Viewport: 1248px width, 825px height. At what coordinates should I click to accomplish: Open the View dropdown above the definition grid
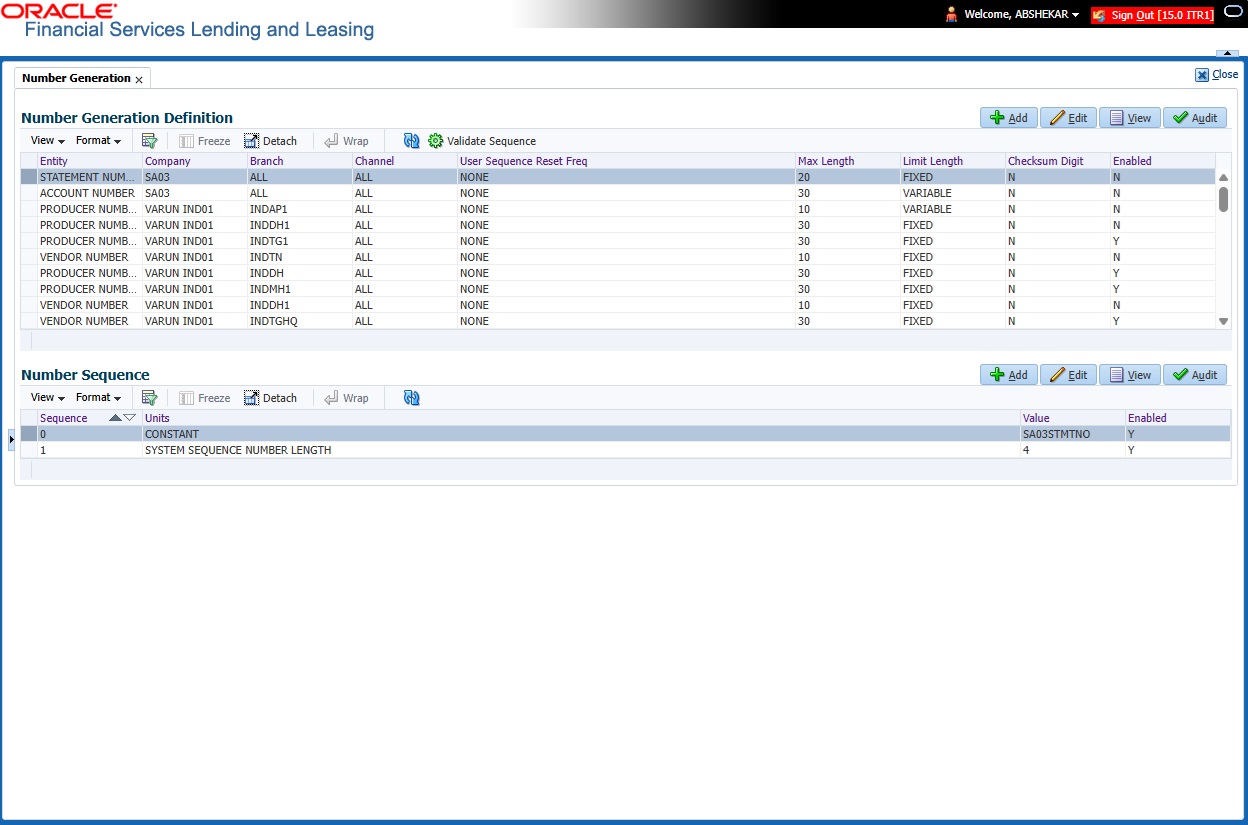[x=45, y=140]
